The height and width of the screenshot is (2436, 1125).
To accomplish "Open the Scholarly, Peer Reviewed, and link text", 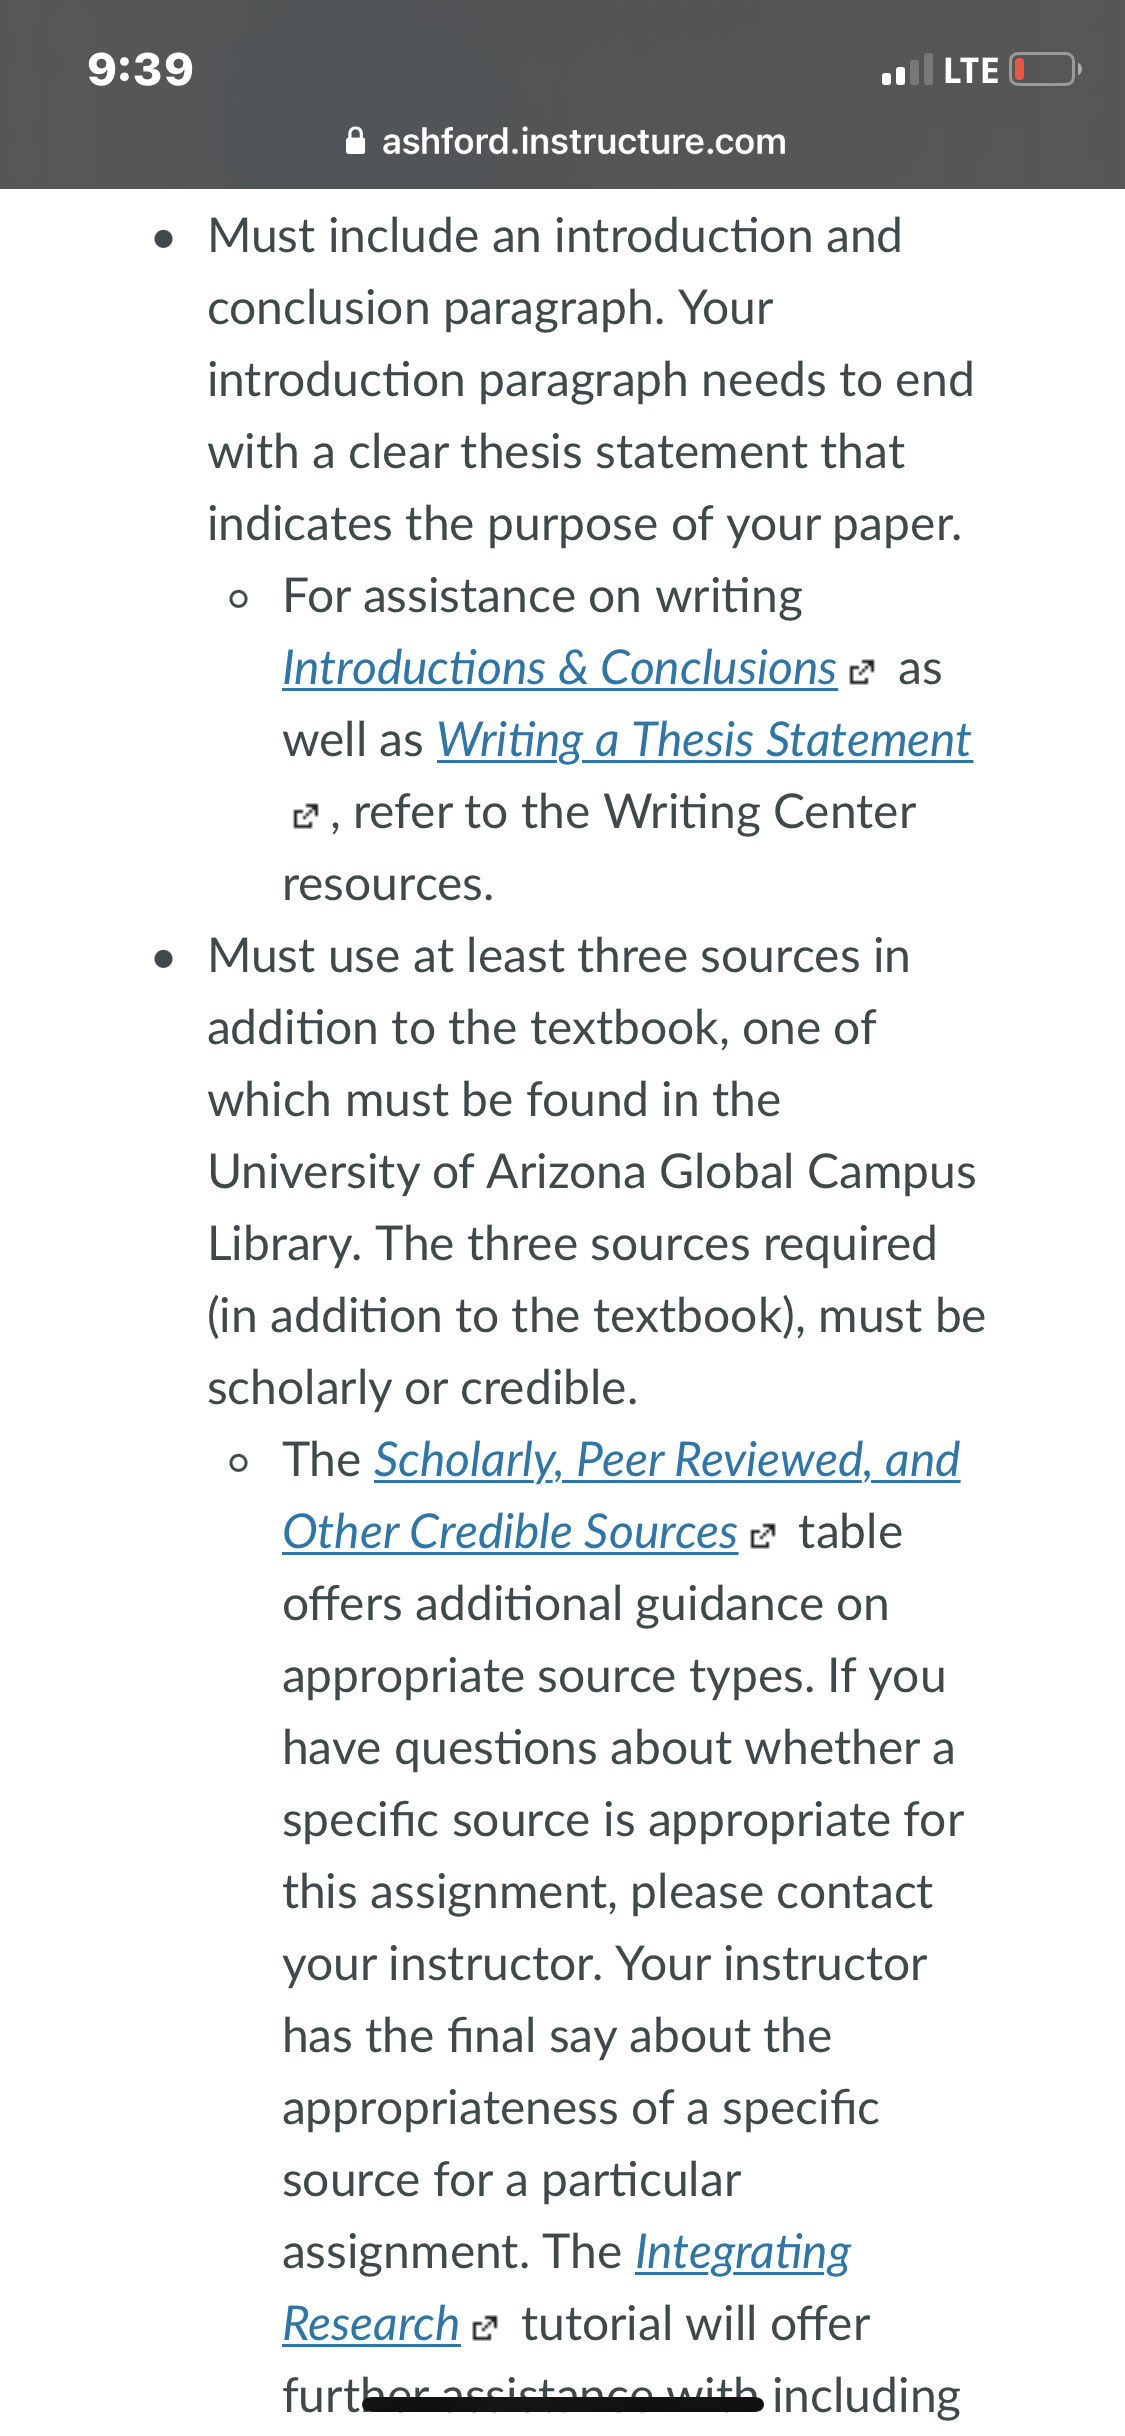I will [667, 1460].
